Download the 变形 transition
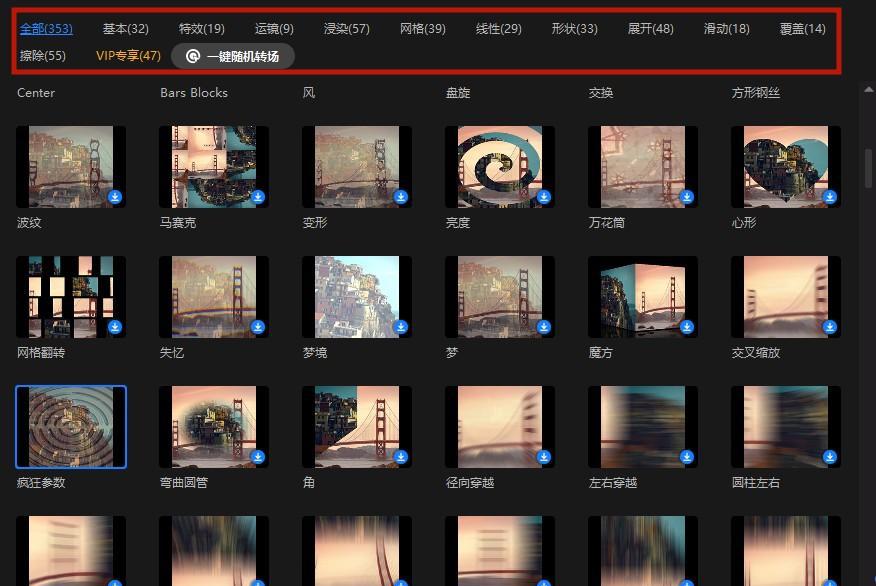 point(401,197)
